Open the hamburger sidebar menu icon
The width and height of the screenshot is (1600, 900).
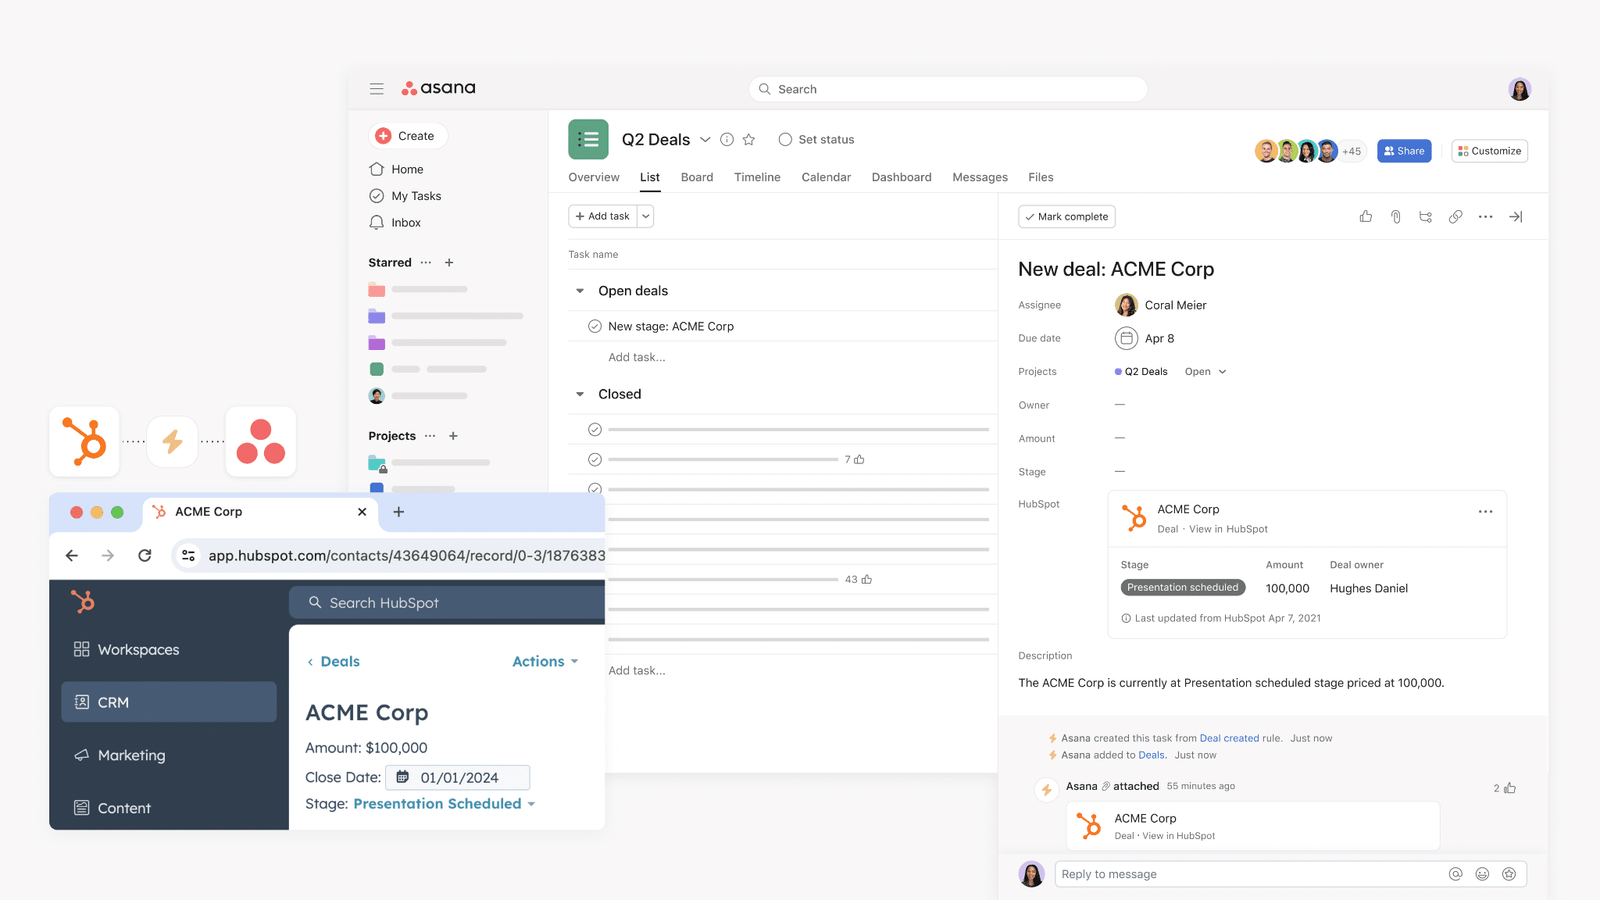coord(377,89)
